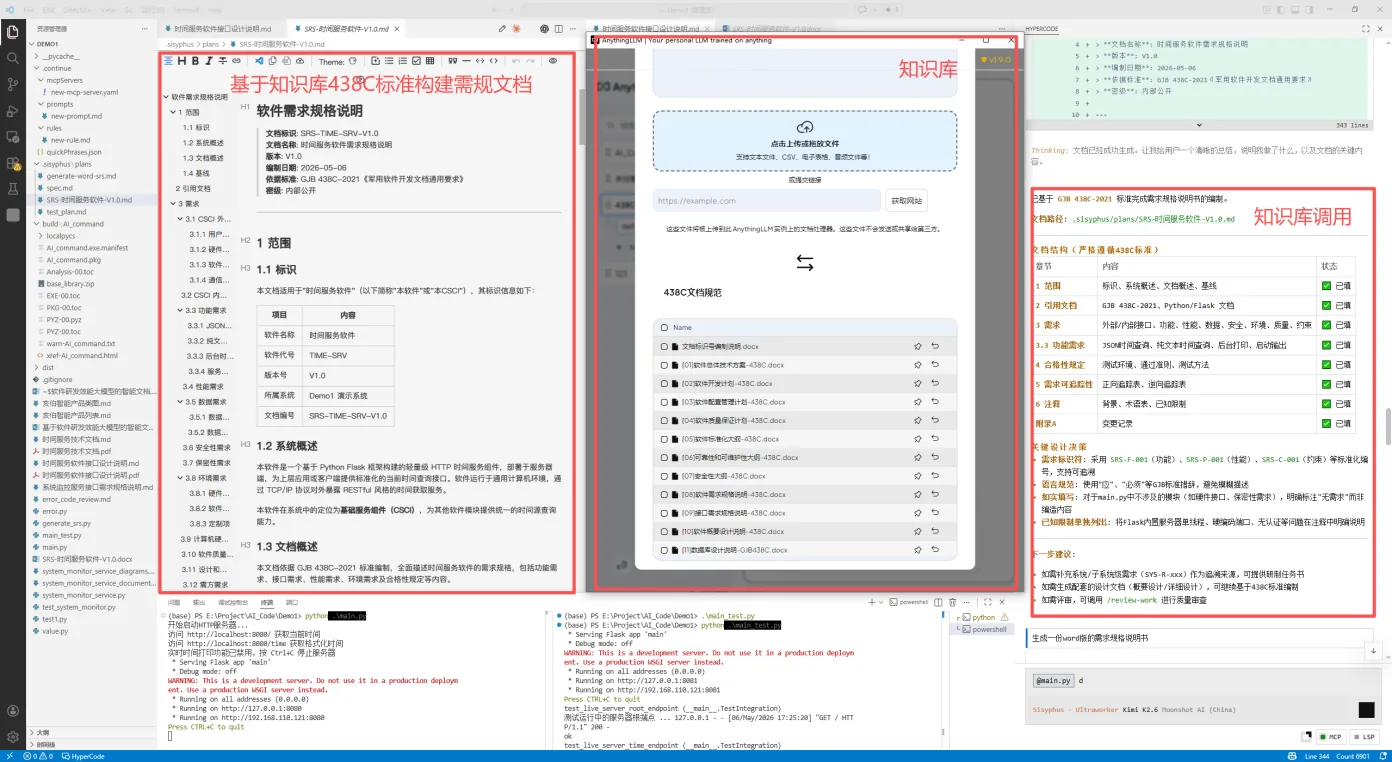Toggle the document outline icon in the toolbar
The width and height of the screenshot is (1392, 762).
(x=167, y=61)
